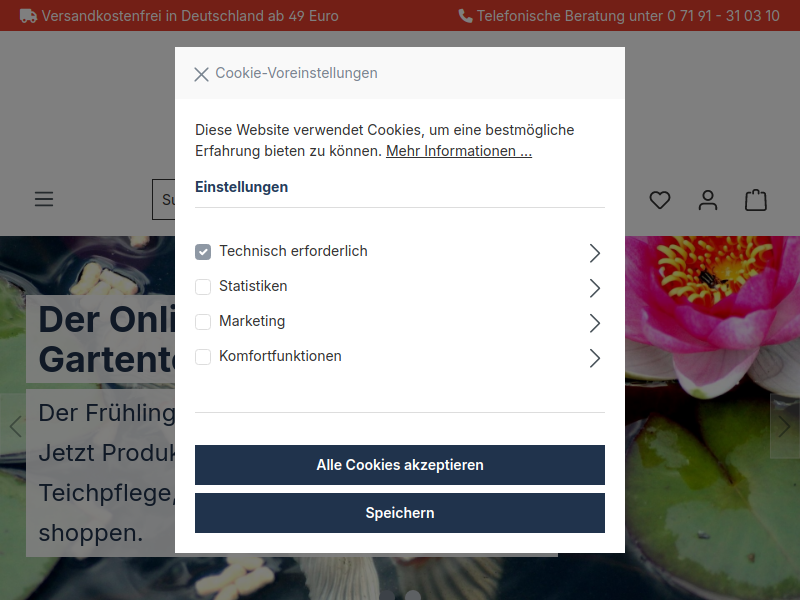Close the Cookie-Voreinstellungen dialog with X

point(202,74)
